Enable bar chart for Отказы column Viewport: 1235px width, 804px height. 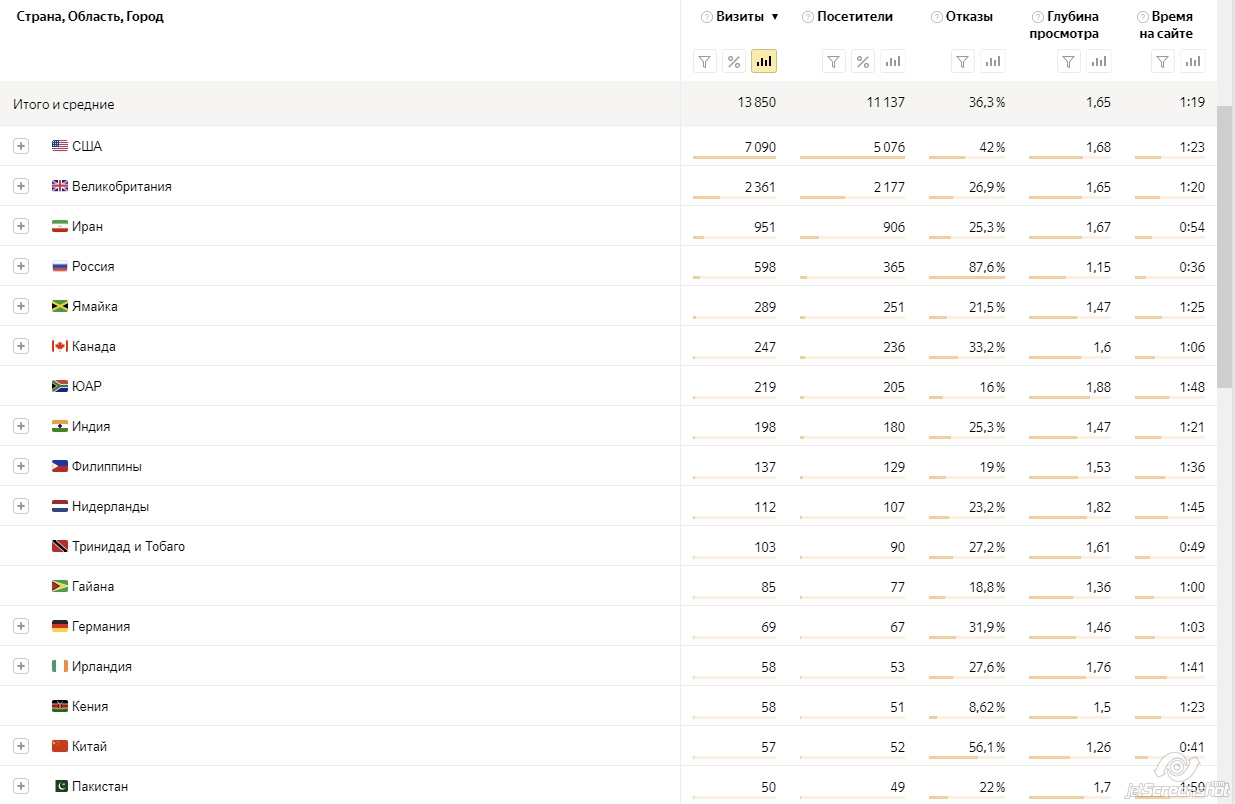coord(992,62)
